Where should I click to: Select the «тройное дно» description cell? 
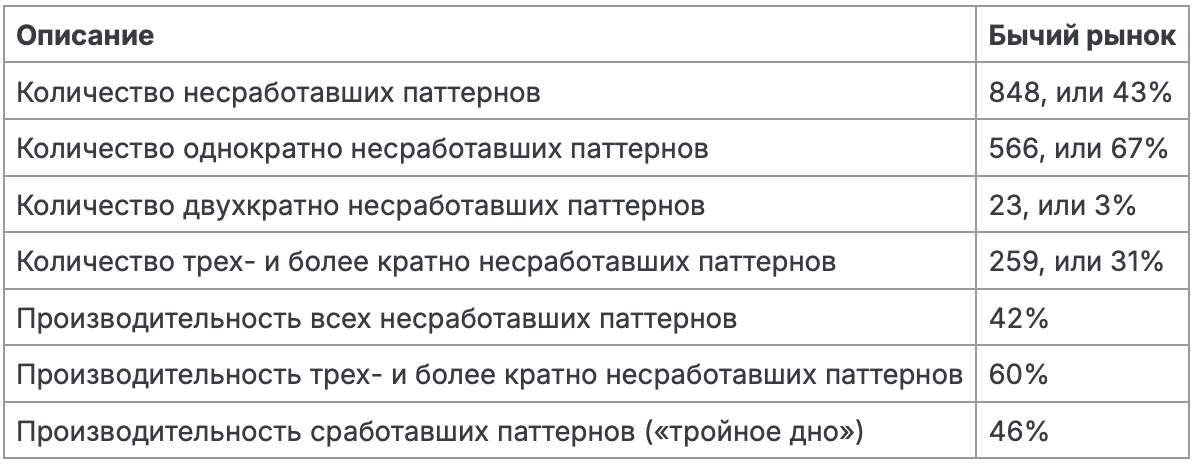(x=490, y=430)
